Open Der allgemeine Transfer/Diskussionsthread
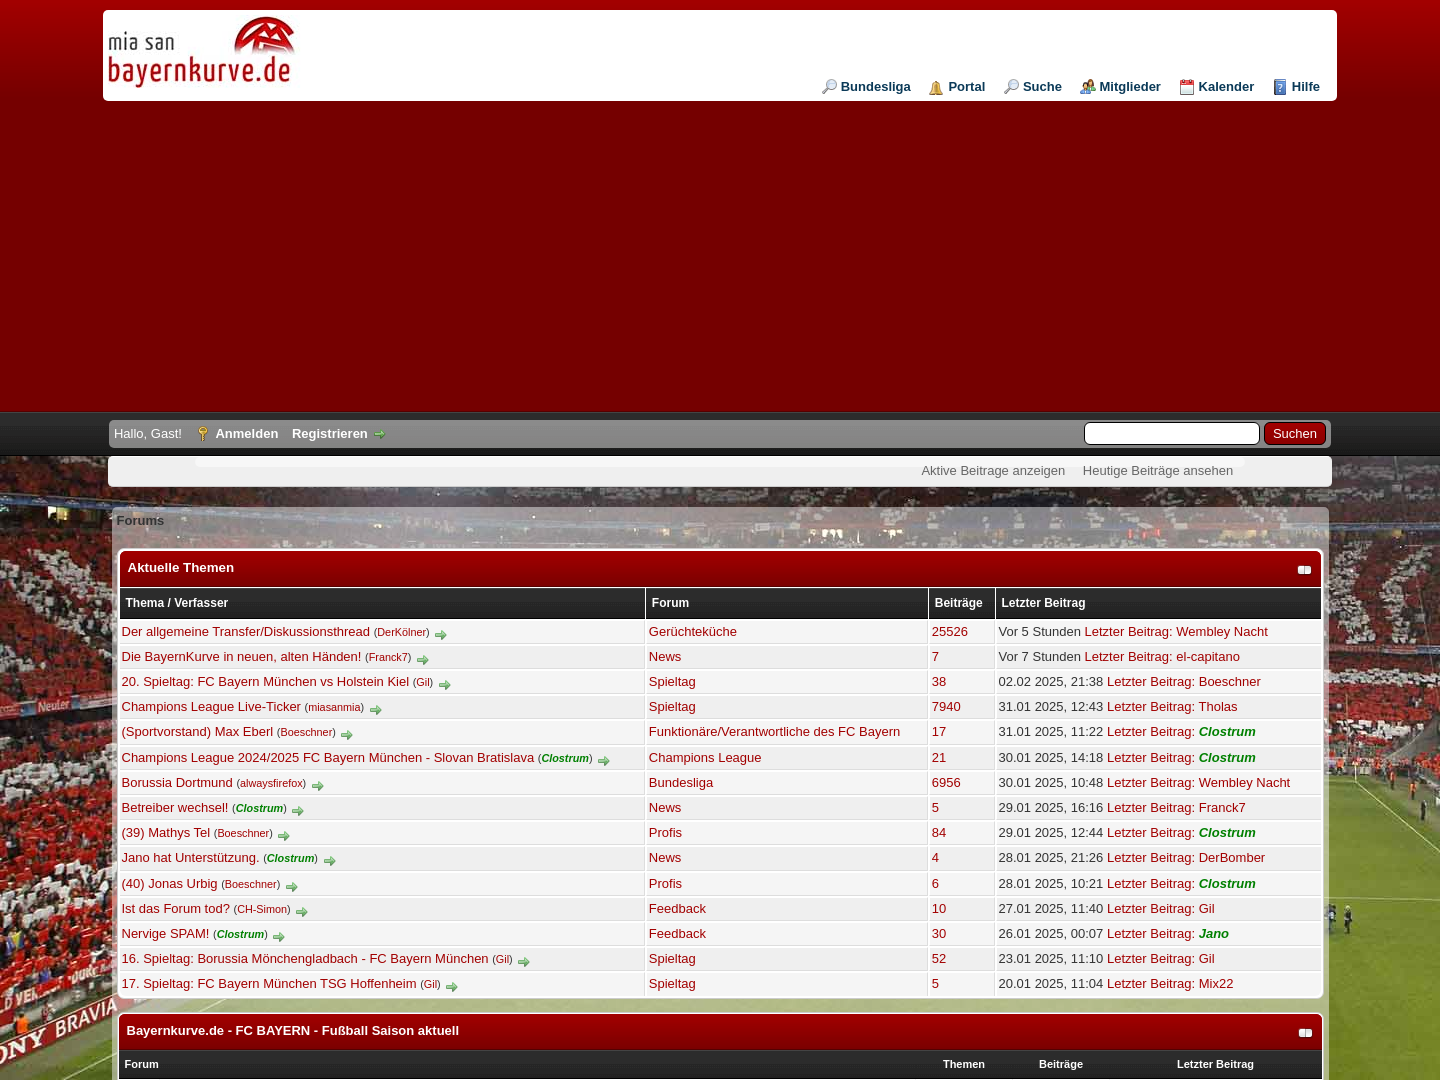 tap(246, 632)
